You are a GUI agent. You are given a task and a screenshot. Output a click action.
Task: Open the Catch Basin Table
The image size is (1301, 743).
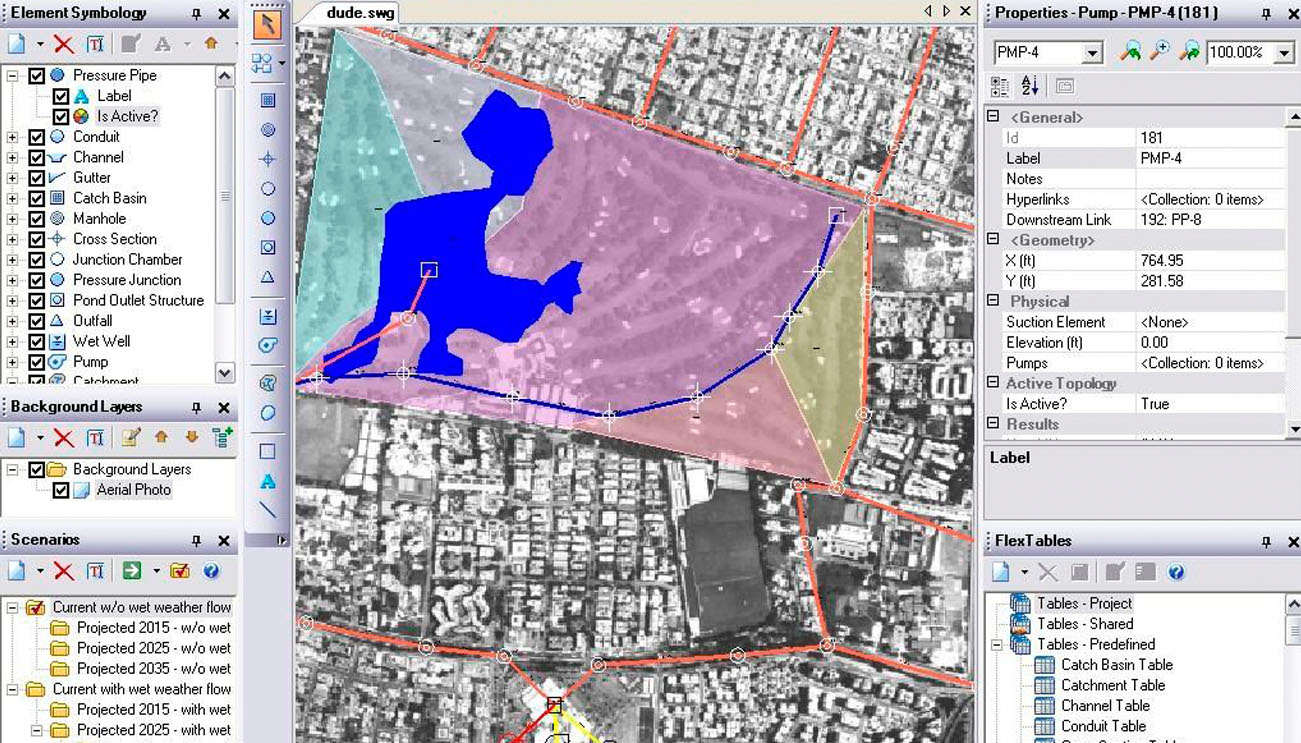coord(1116,665)
